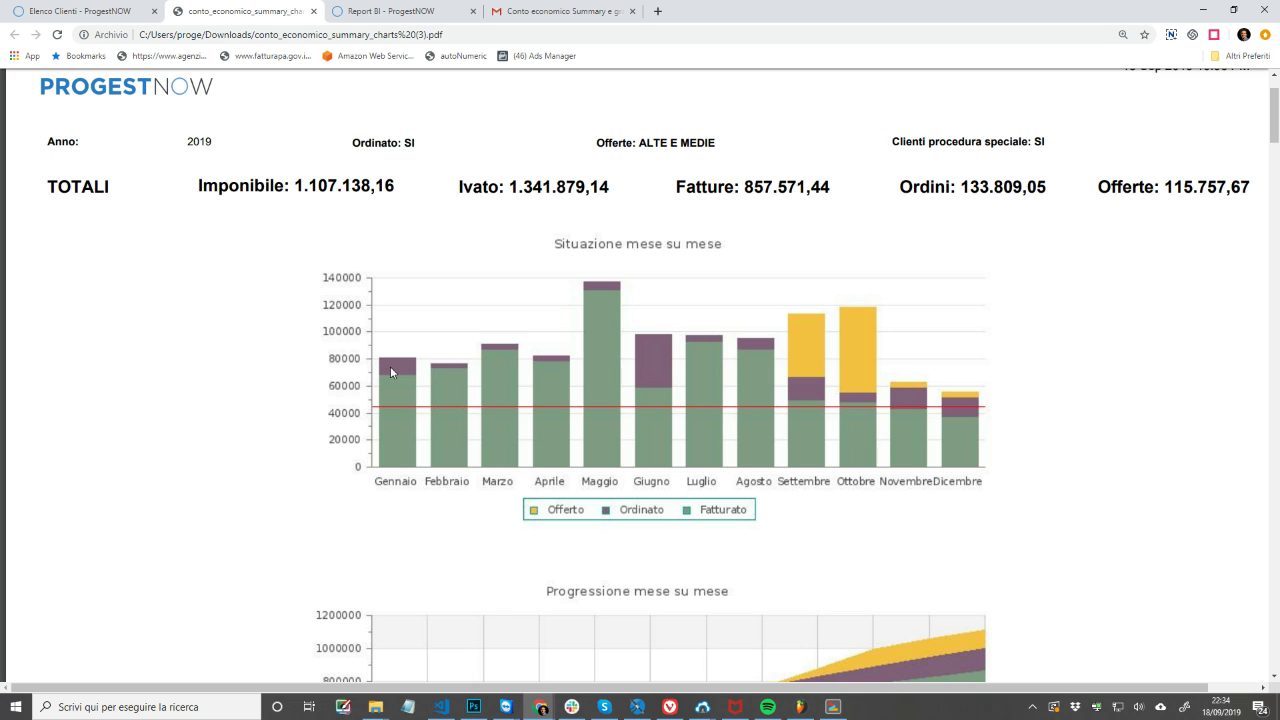
Task: Open Photoshop from the taskbar
Action: click(474, 706)
